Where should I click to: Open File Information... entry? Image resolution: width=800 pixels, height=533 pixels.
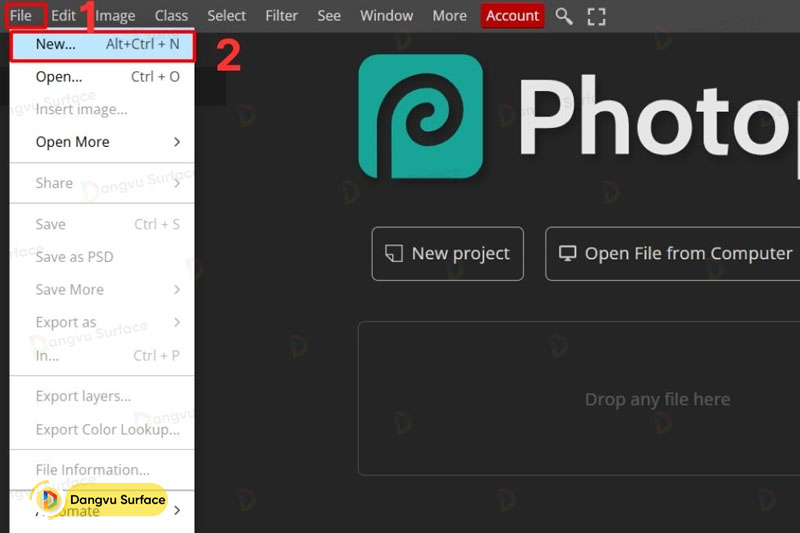[102, 470]
